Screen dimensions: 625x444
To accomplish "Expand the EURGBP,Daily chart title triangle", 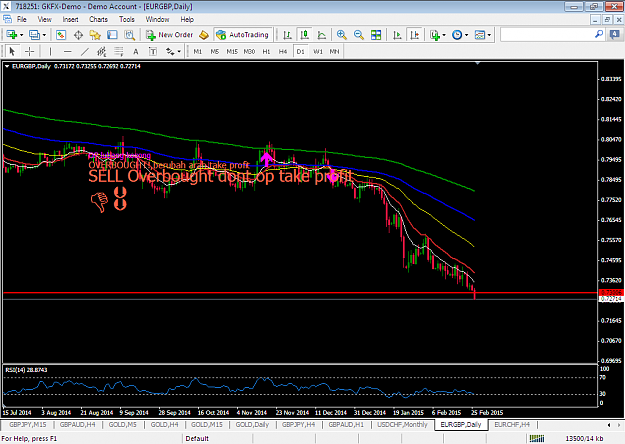I will 7,66.
